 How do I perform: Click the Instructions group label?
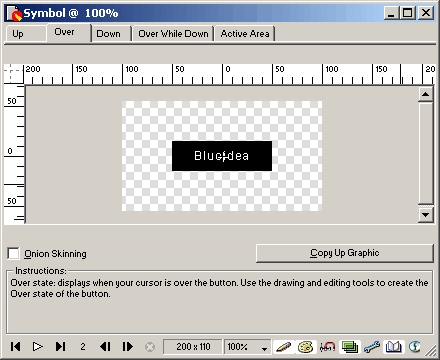pyautogui.click(x=41, y=271)
